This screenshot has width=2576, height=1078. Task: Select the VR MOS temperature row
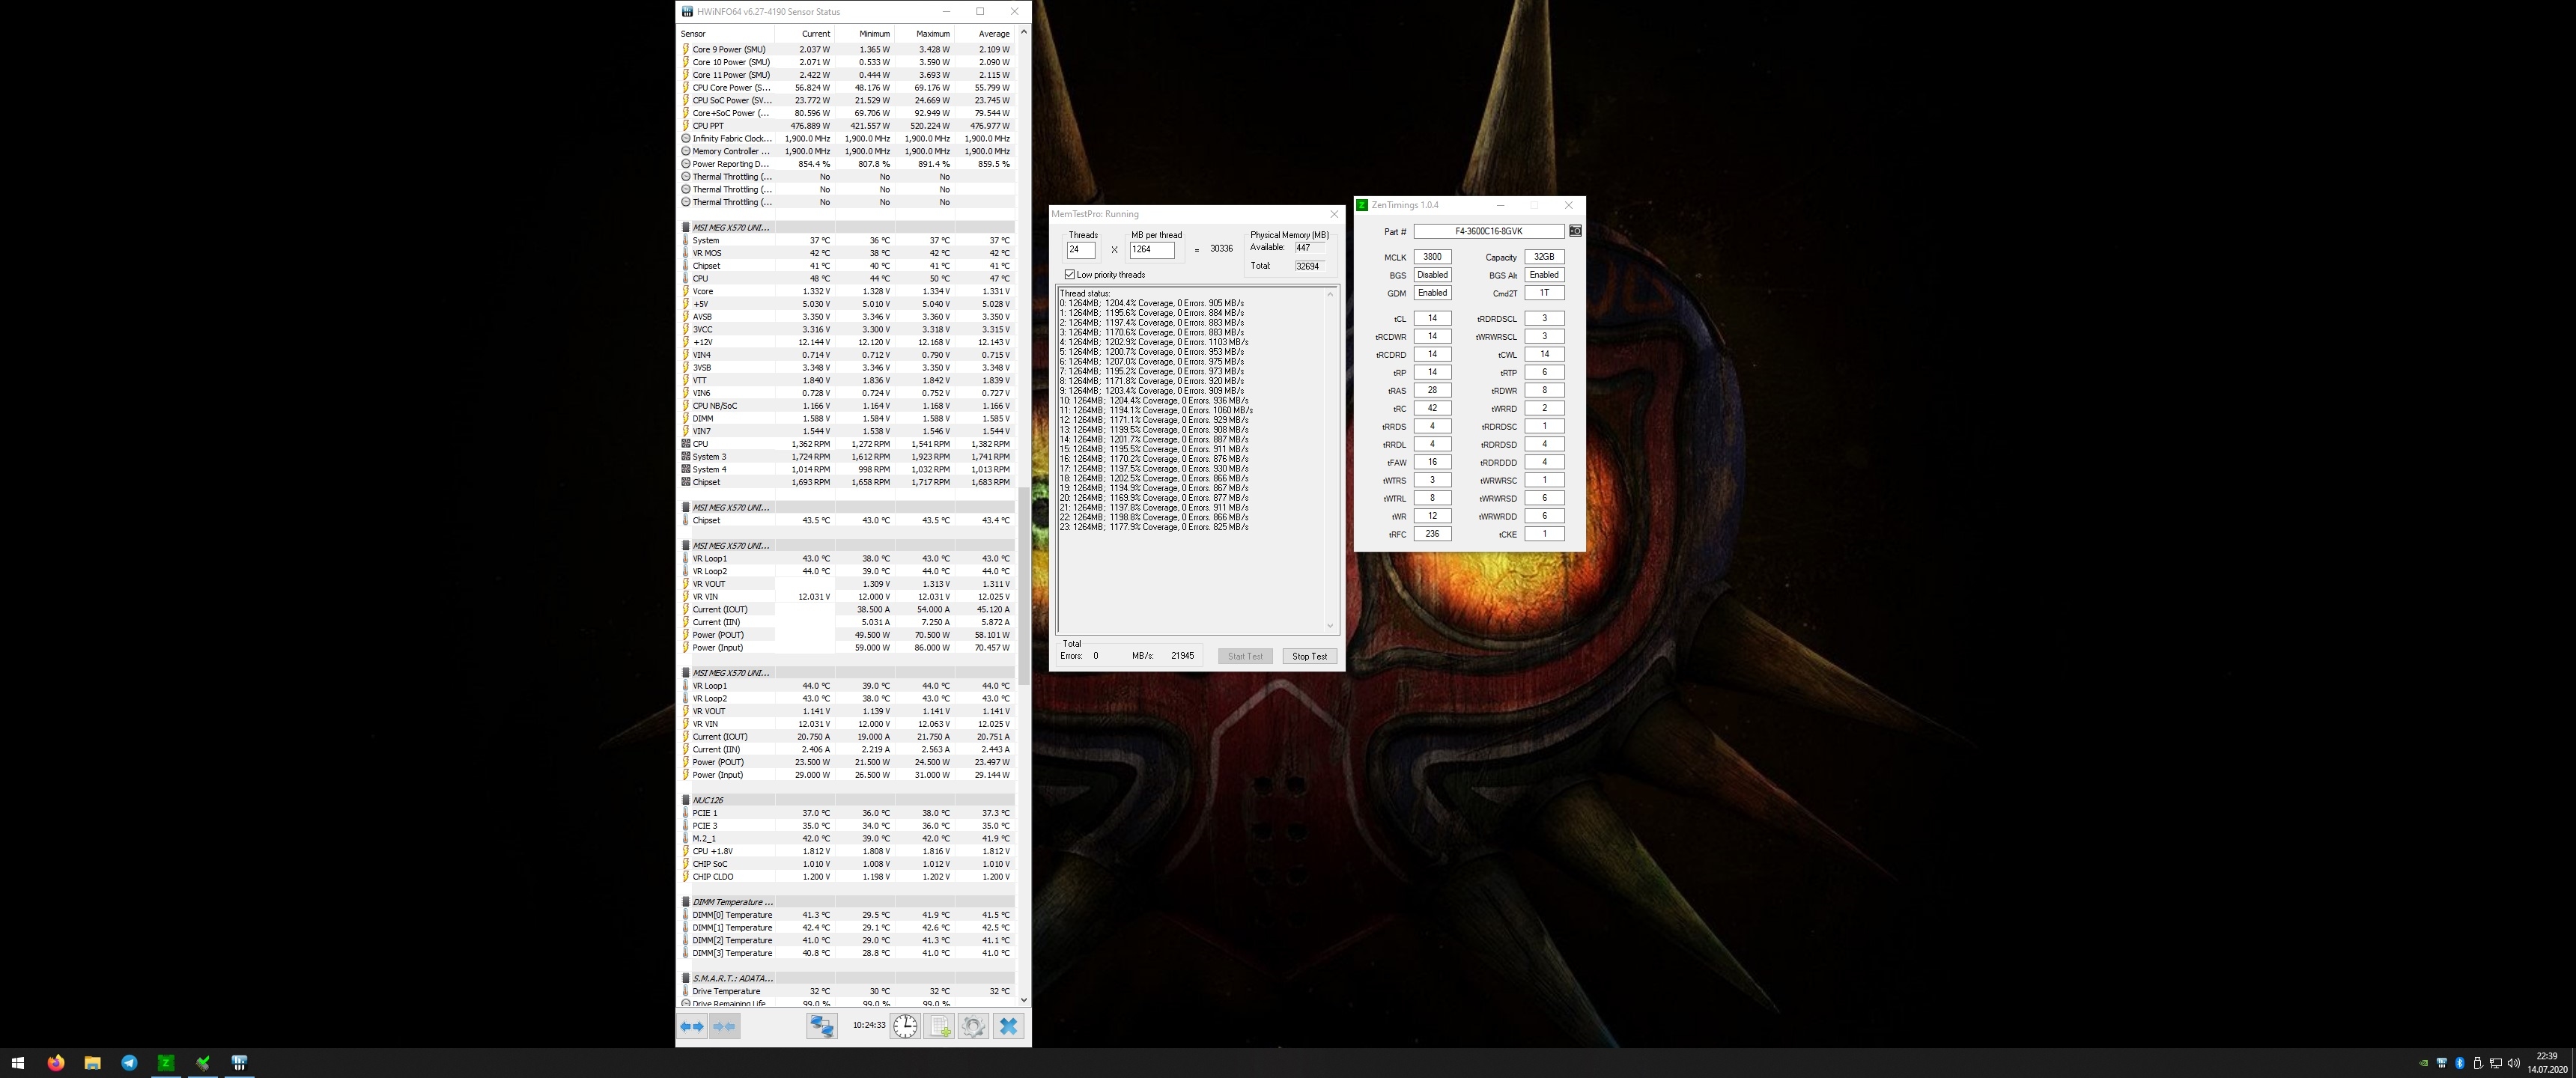[x=848, y=253]
